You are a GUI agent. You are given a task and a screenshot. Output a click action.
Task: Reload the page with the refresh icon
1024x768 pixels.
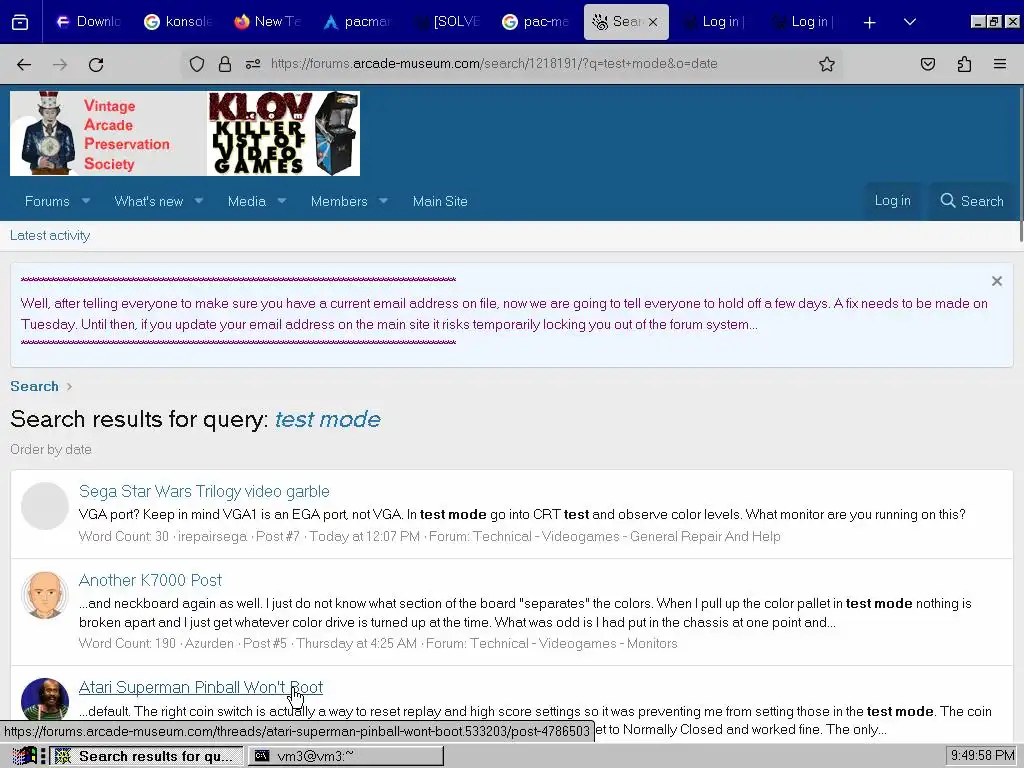[96, 64]
